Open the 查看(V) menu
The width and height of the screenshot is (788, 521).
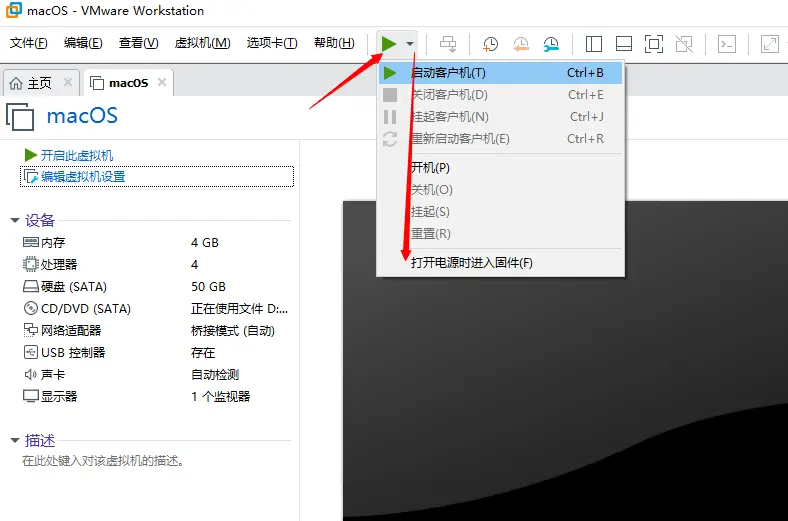(x=138, y=43)
